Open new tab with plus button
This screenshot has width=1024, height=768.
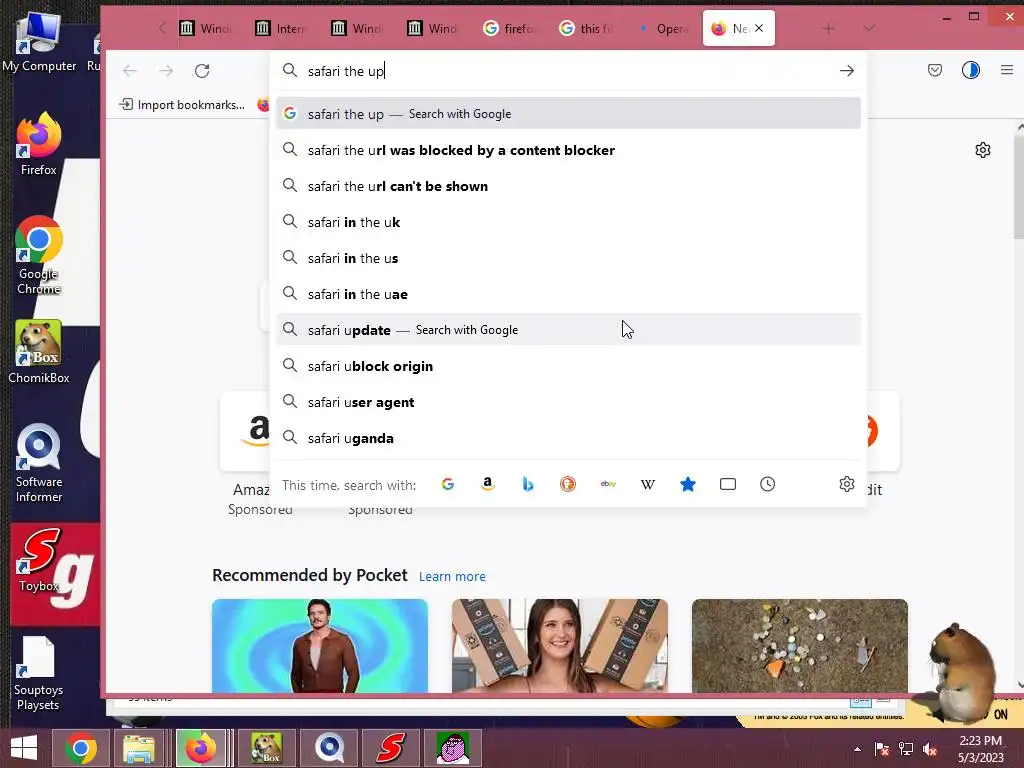pos(828,29)
